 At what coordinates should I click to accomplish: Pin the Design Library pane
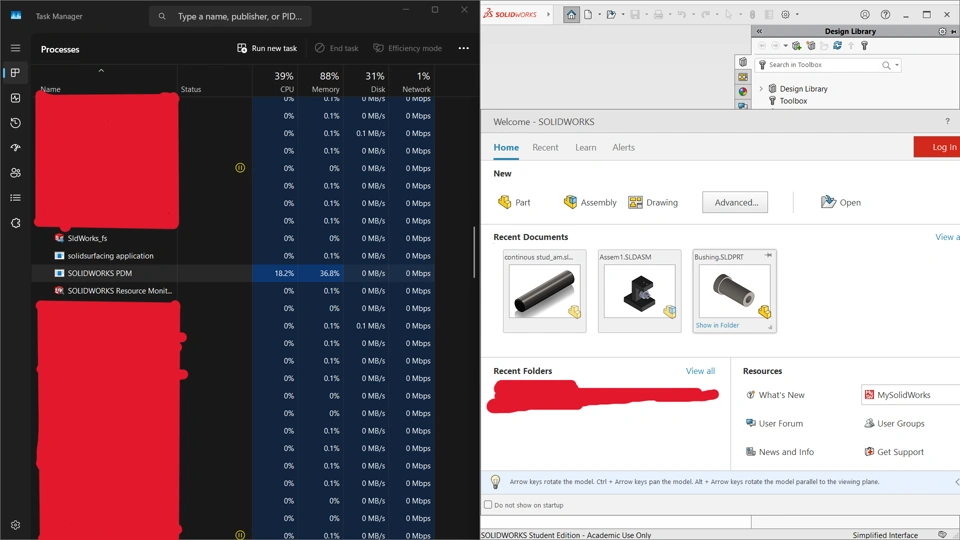pyautogui.click(x=953, y=31)
